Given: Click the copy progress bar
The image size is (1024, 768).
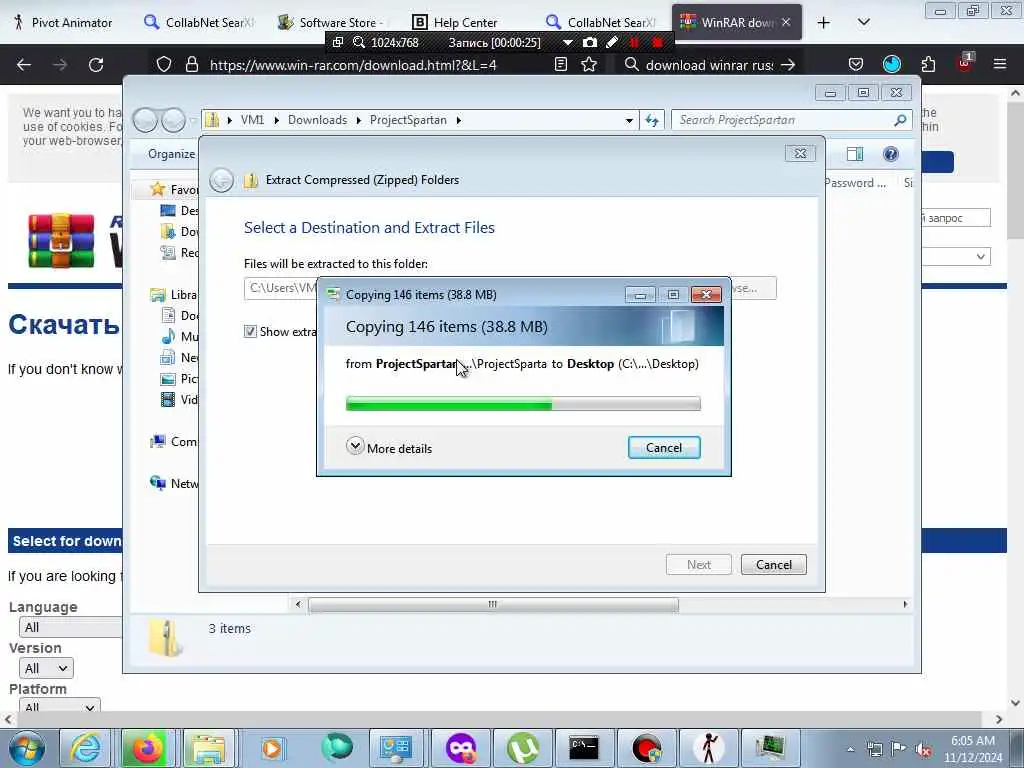Looking at the screenshot, I should (x=523, y=404).
